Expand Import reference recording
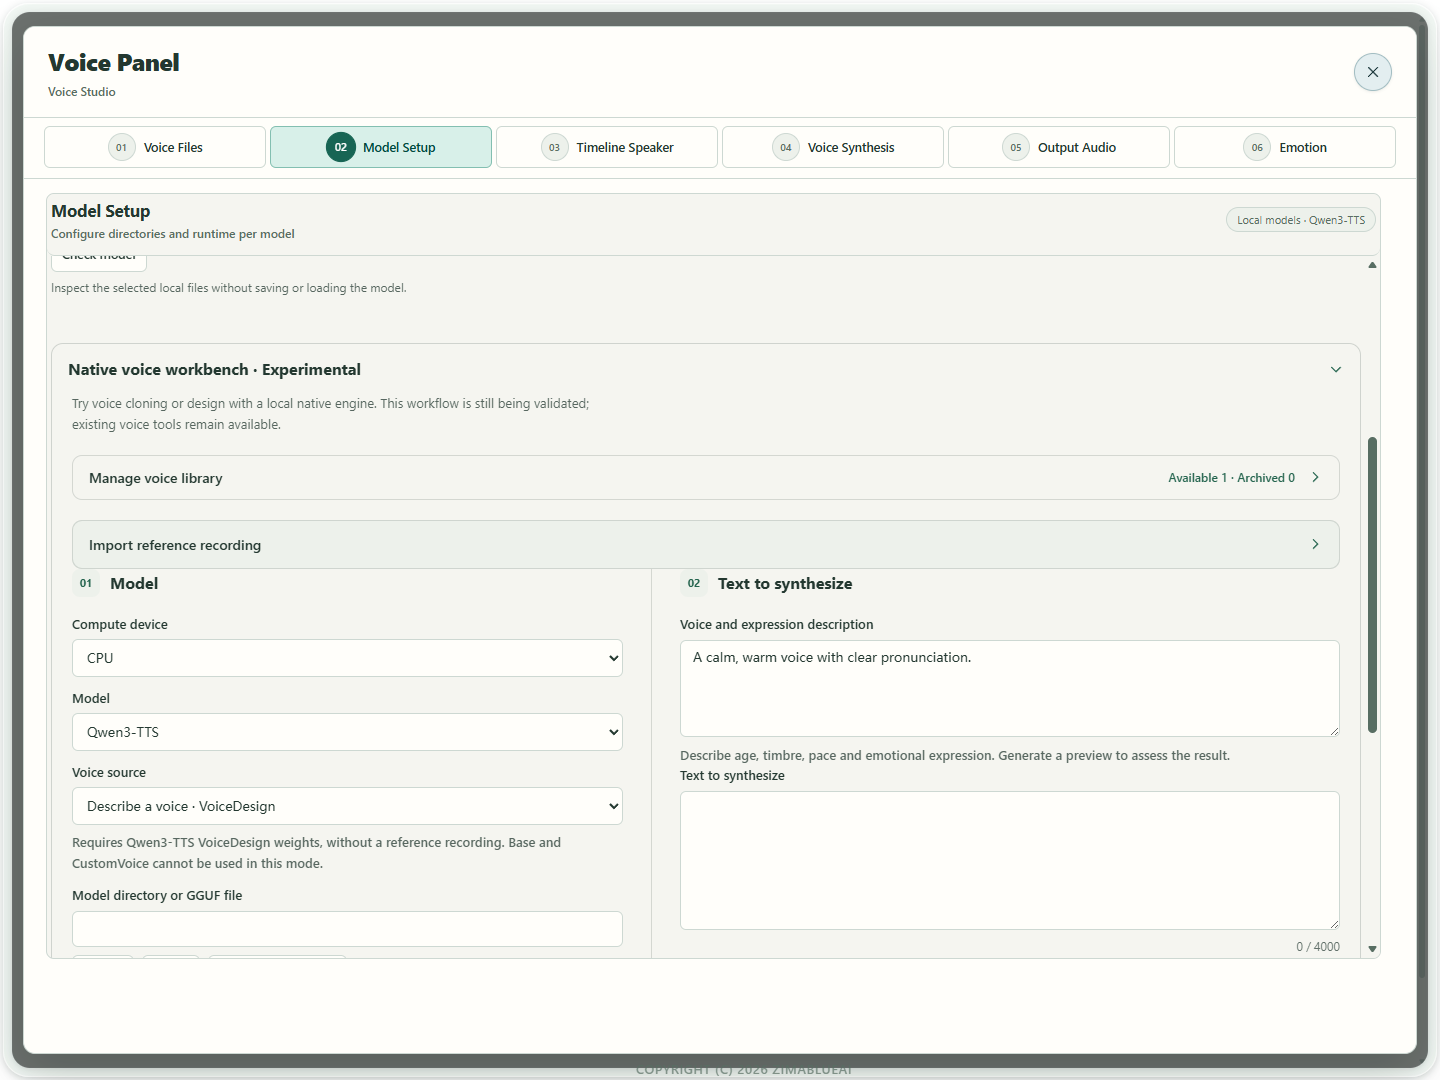 [706, 545]
